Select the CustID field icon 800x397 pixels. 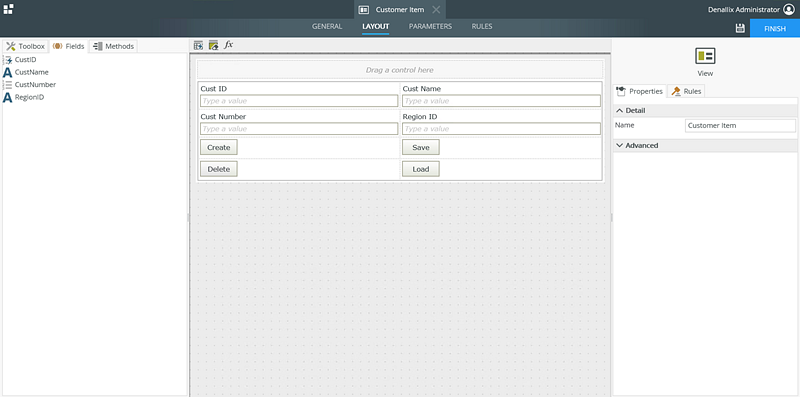[8, 60]
